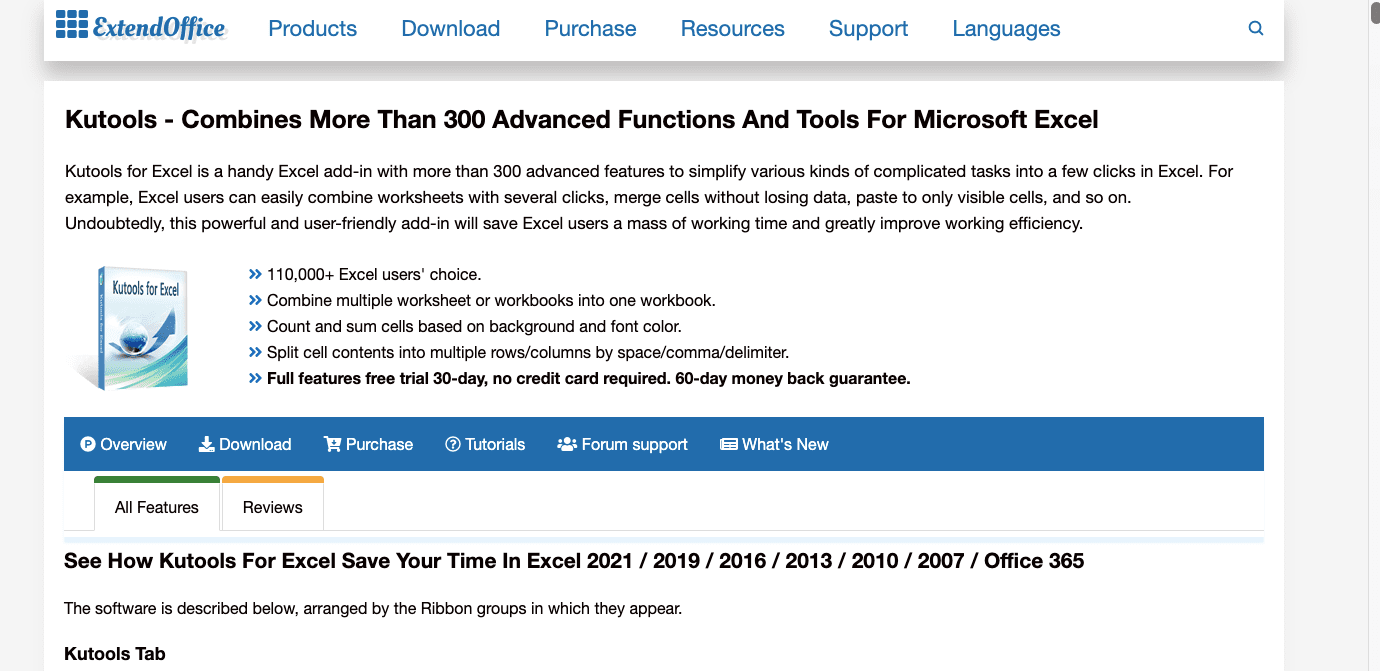Open the Languages menu

click(1006, 29)
